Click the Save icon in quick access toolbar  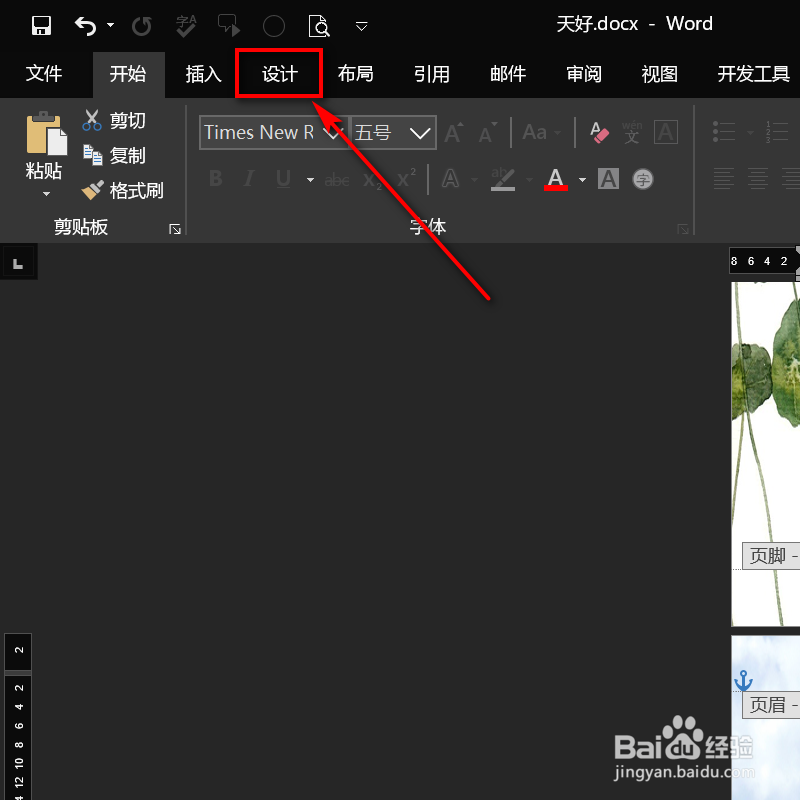pos(41,26)
